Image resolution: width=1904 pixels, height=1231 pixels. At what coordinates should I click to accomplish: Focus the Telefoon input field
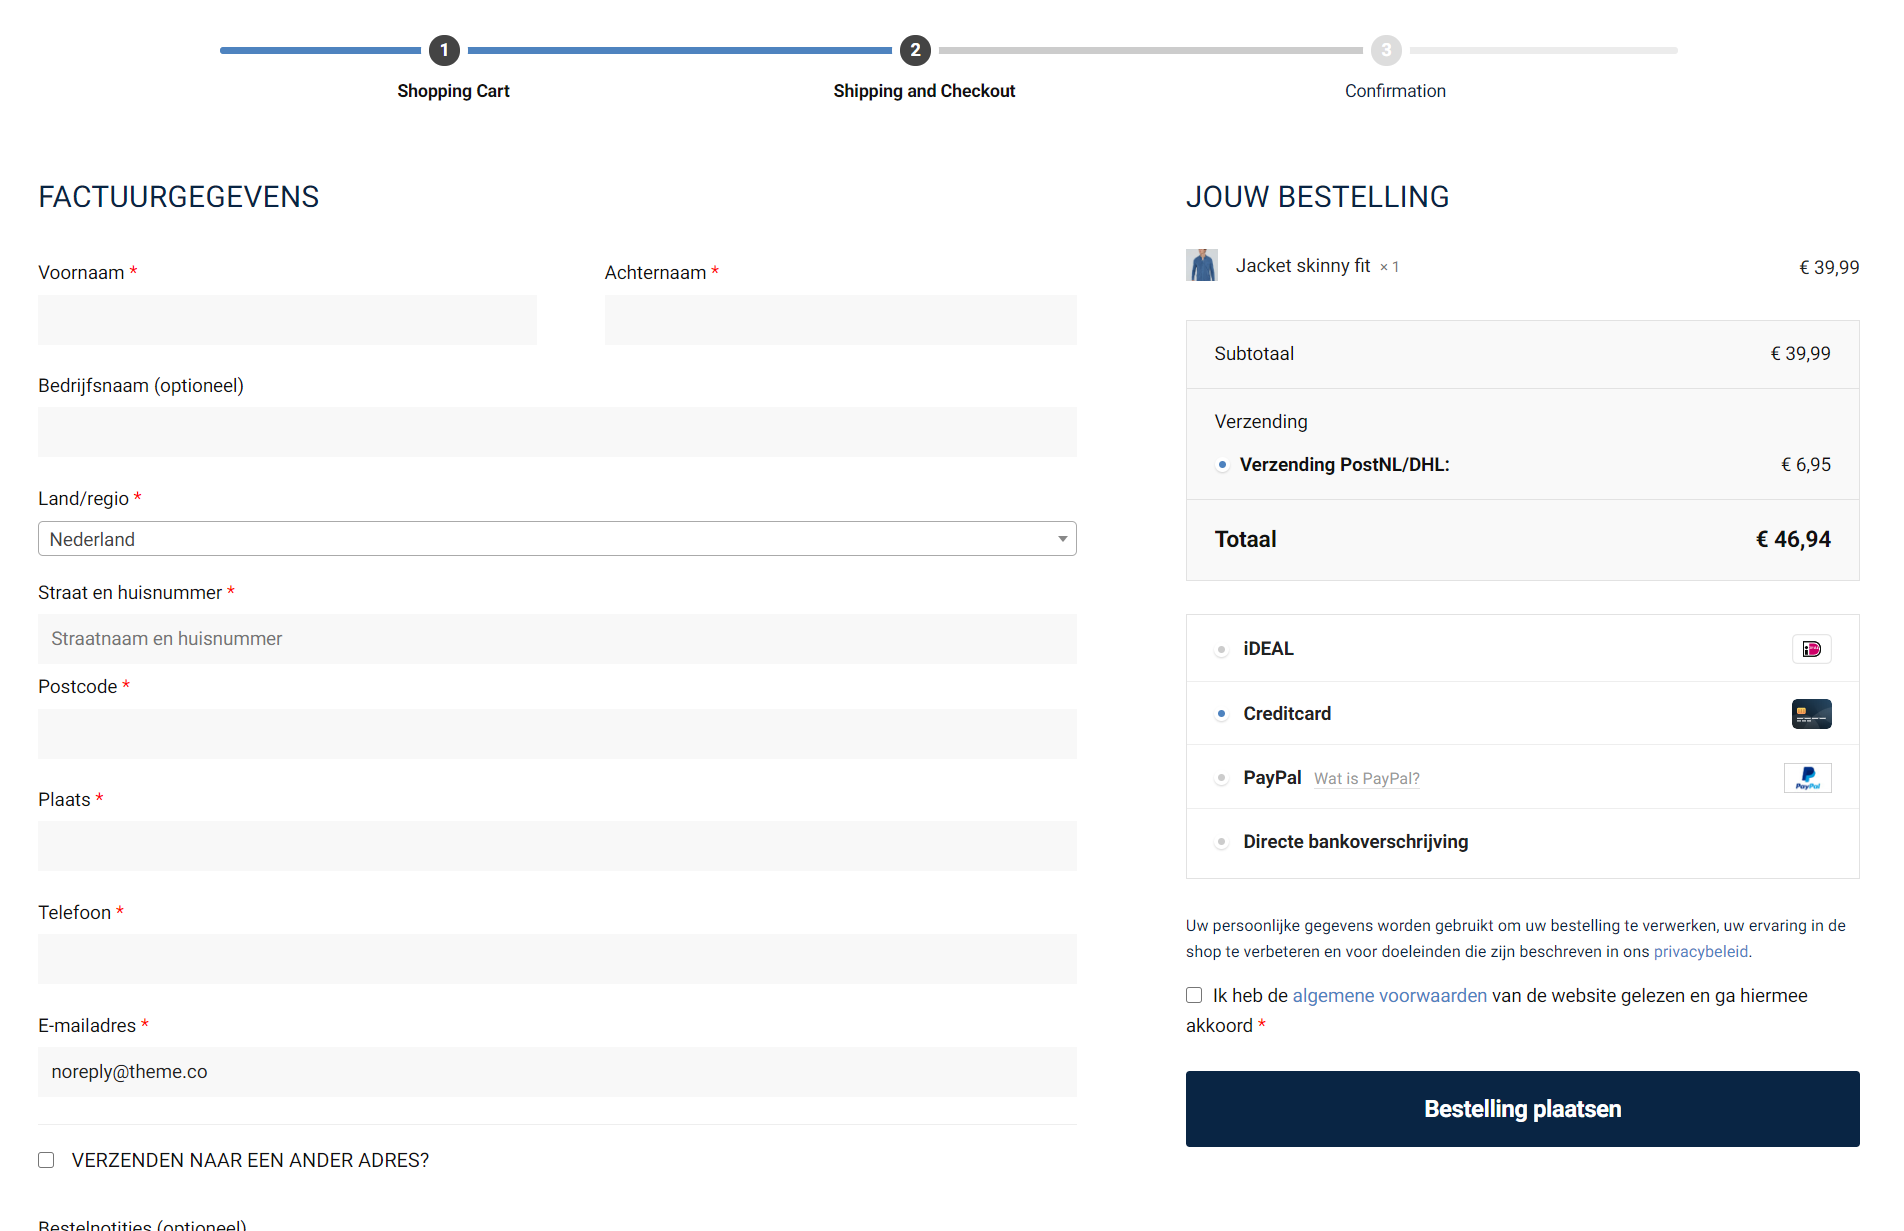tap(557, 959)
